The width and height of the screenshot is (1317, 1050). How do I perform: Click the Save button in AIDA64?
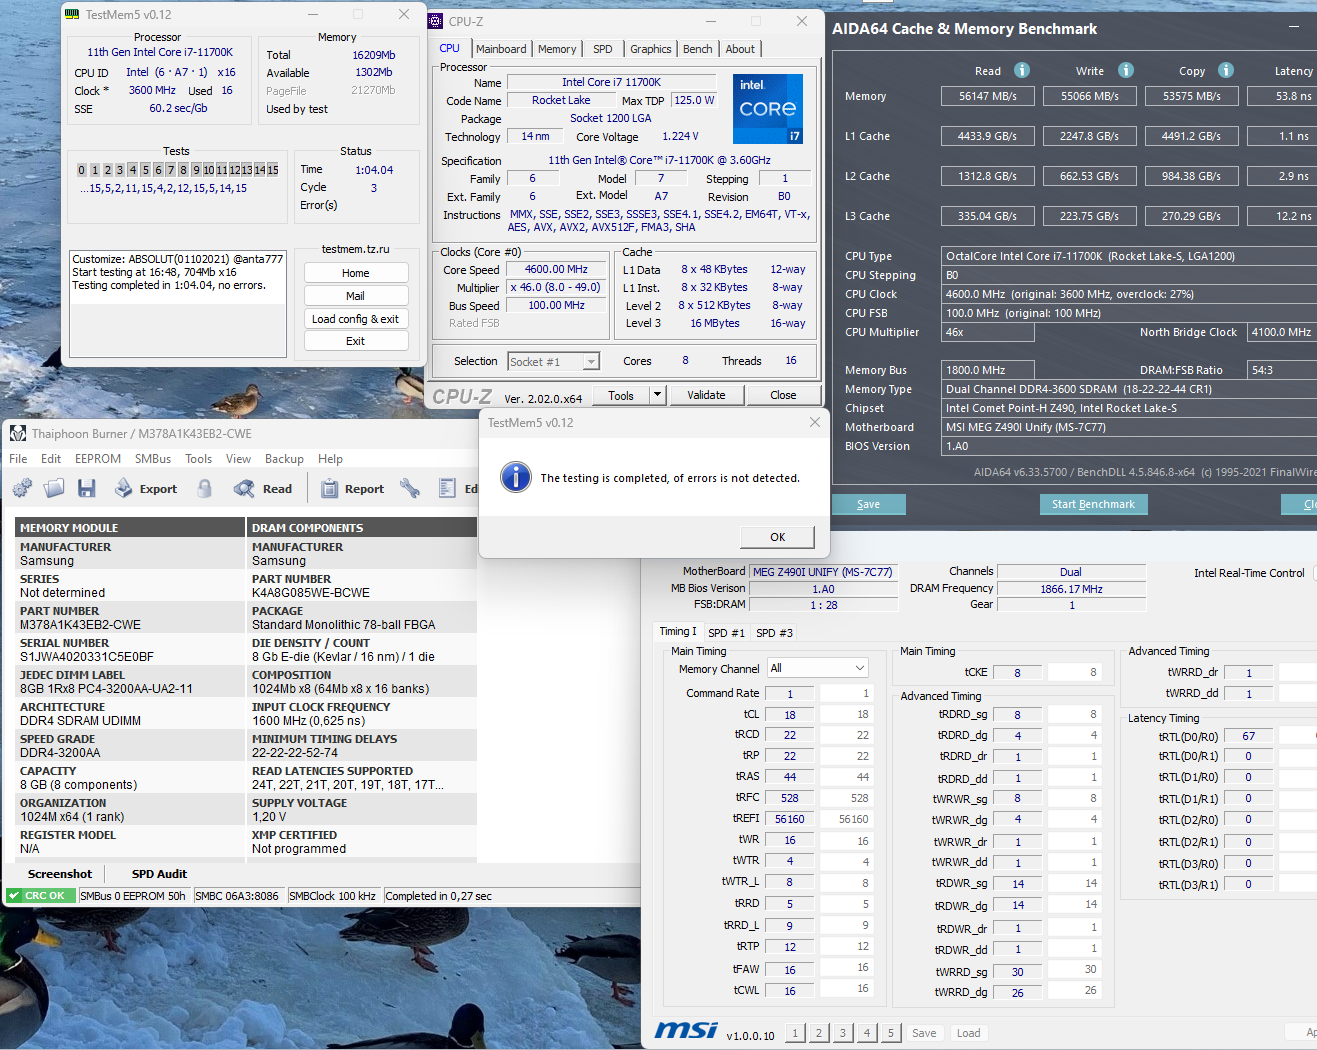point(868,504)
